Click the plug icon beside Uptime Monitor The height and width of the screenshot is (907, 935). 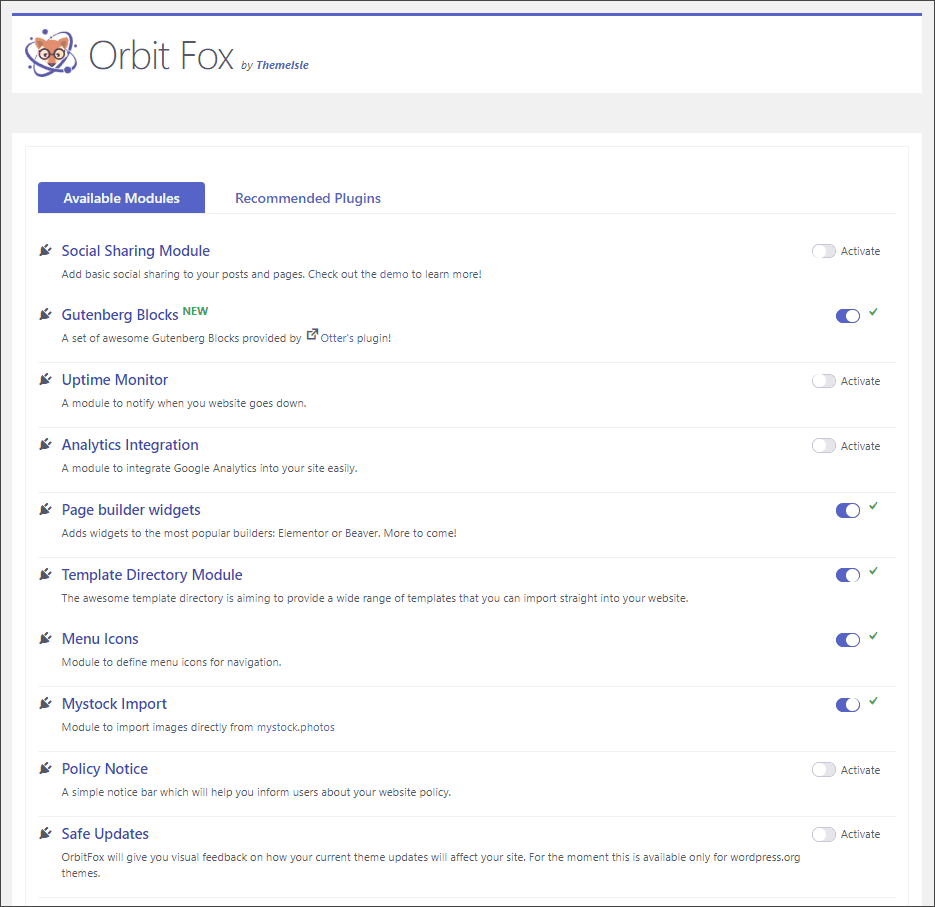tap(45, 379)
